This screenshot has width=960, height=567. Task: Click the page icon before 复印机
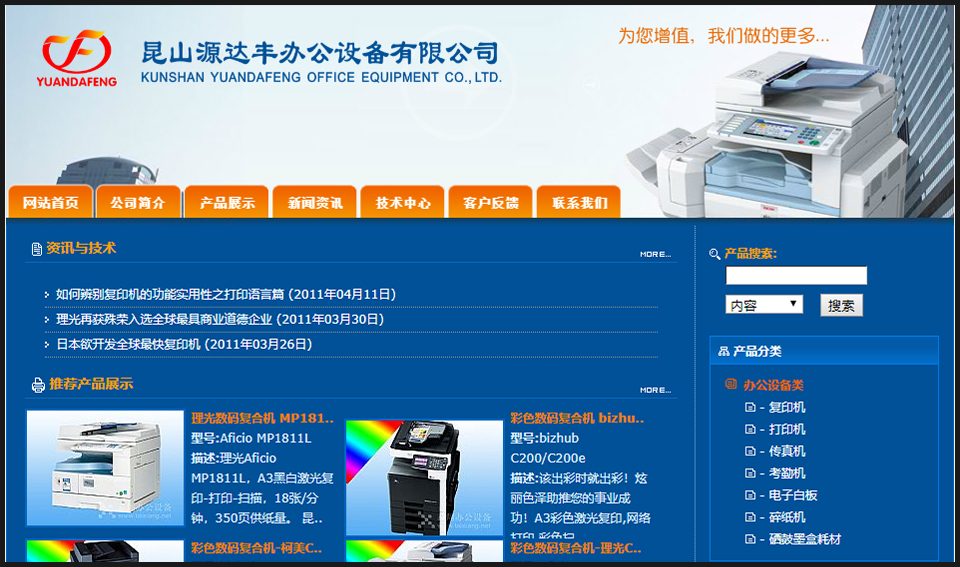point(750,408)
